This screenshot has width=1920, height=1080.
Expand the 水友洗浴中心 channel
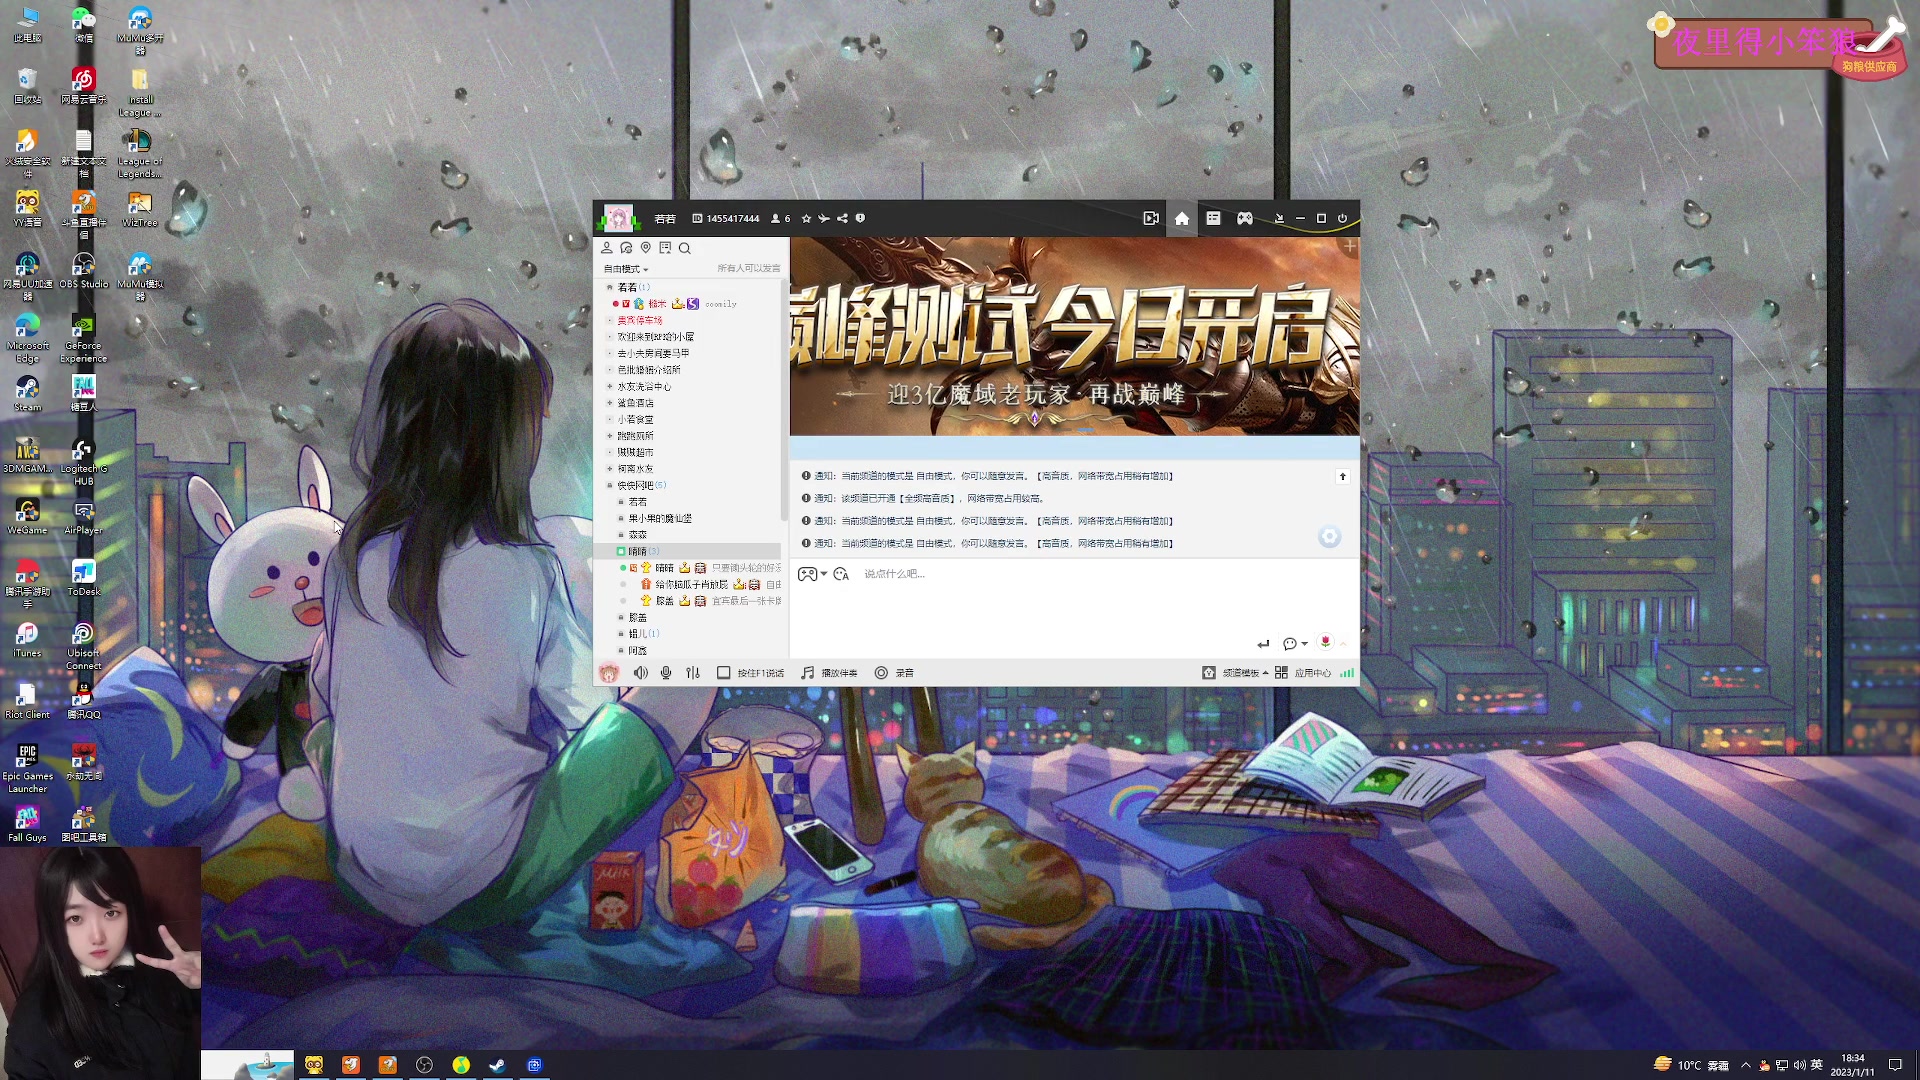[610, 387]
